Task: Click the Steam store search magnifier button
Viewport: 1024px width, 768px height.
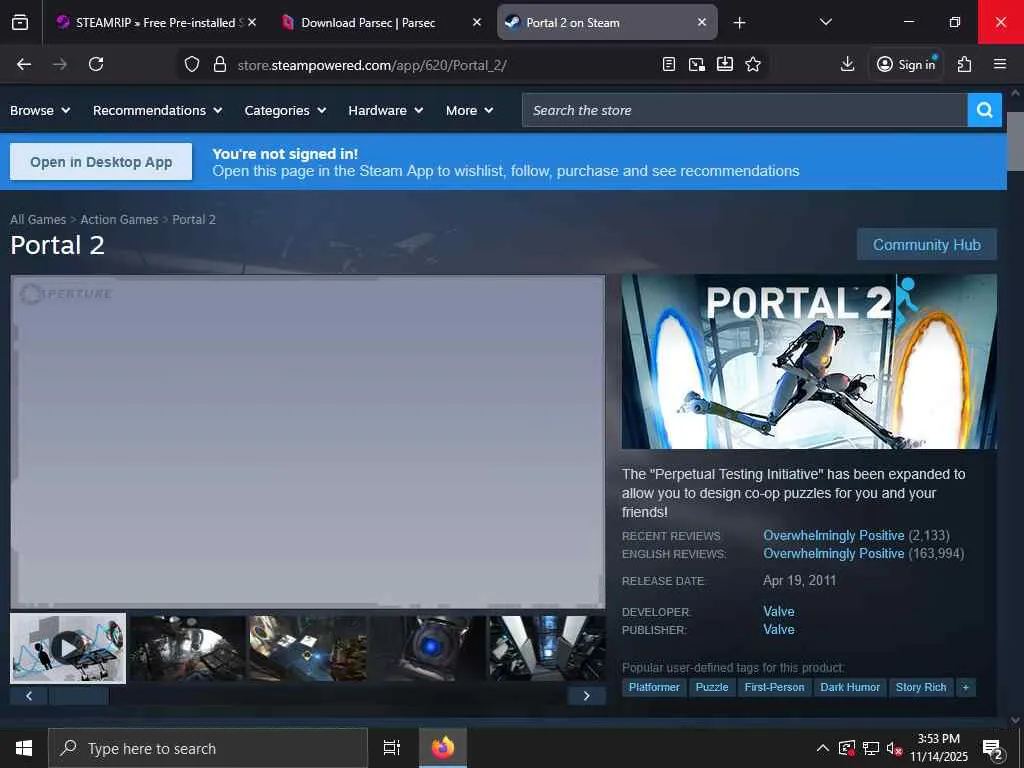Action: pyautogui.click(x=984, y=110)
